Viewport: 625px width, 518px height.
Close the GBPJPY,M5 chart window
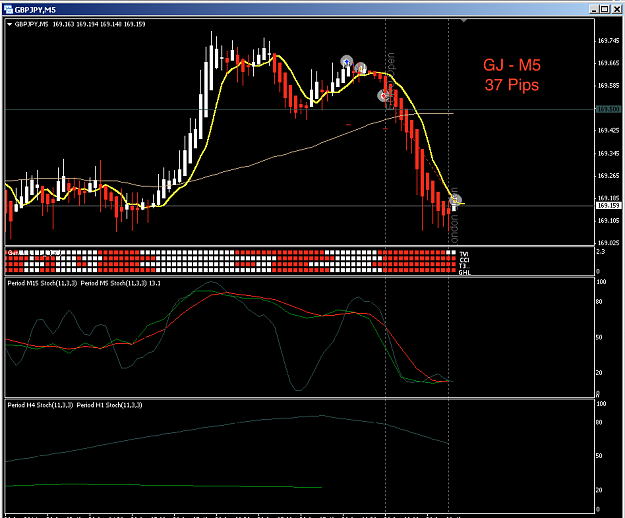pyautogui.click(x=616, y=9)
